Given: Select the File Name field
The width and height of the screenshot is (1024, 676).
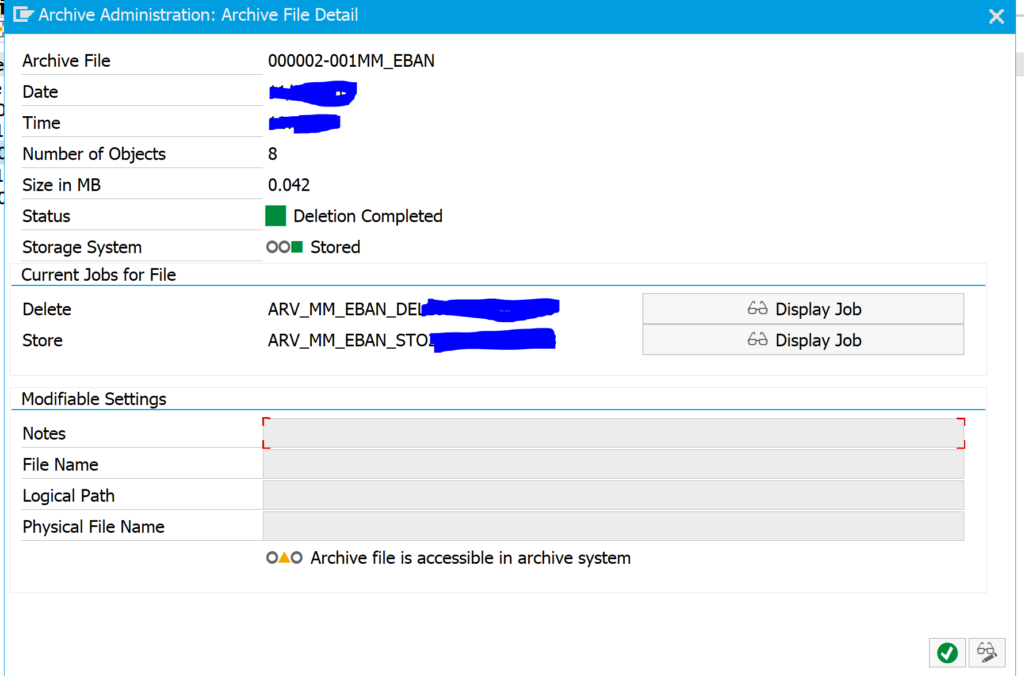Looking at the screenshot, I should (612, 463).
